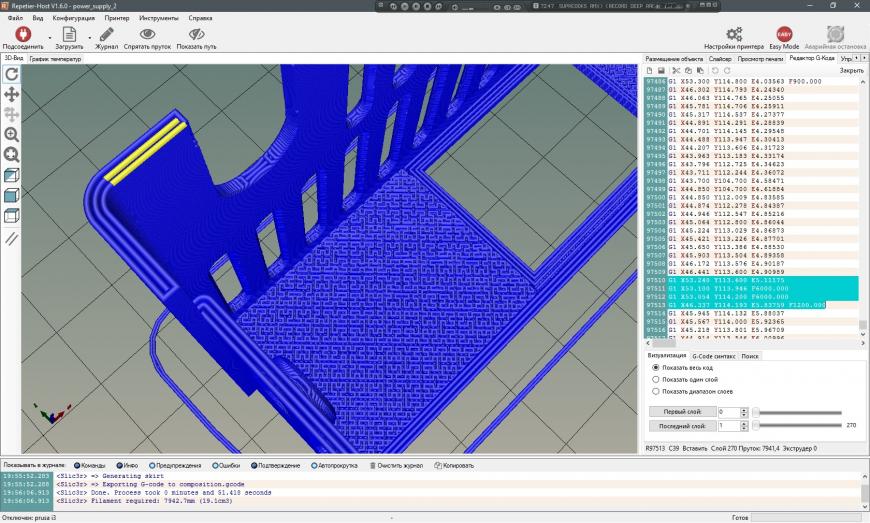This screenshot has width=870, height=523.
Task: Click the zoom magnifier tool in sidebar
Action: tap(12, 134)
